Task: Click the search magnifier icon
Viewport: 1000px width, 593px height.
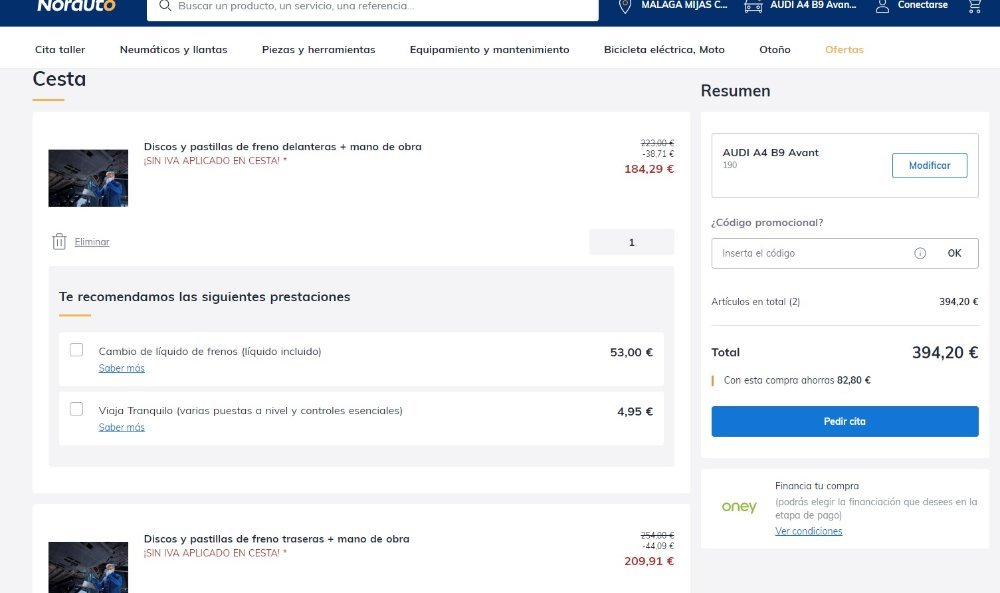Action: 165,6
